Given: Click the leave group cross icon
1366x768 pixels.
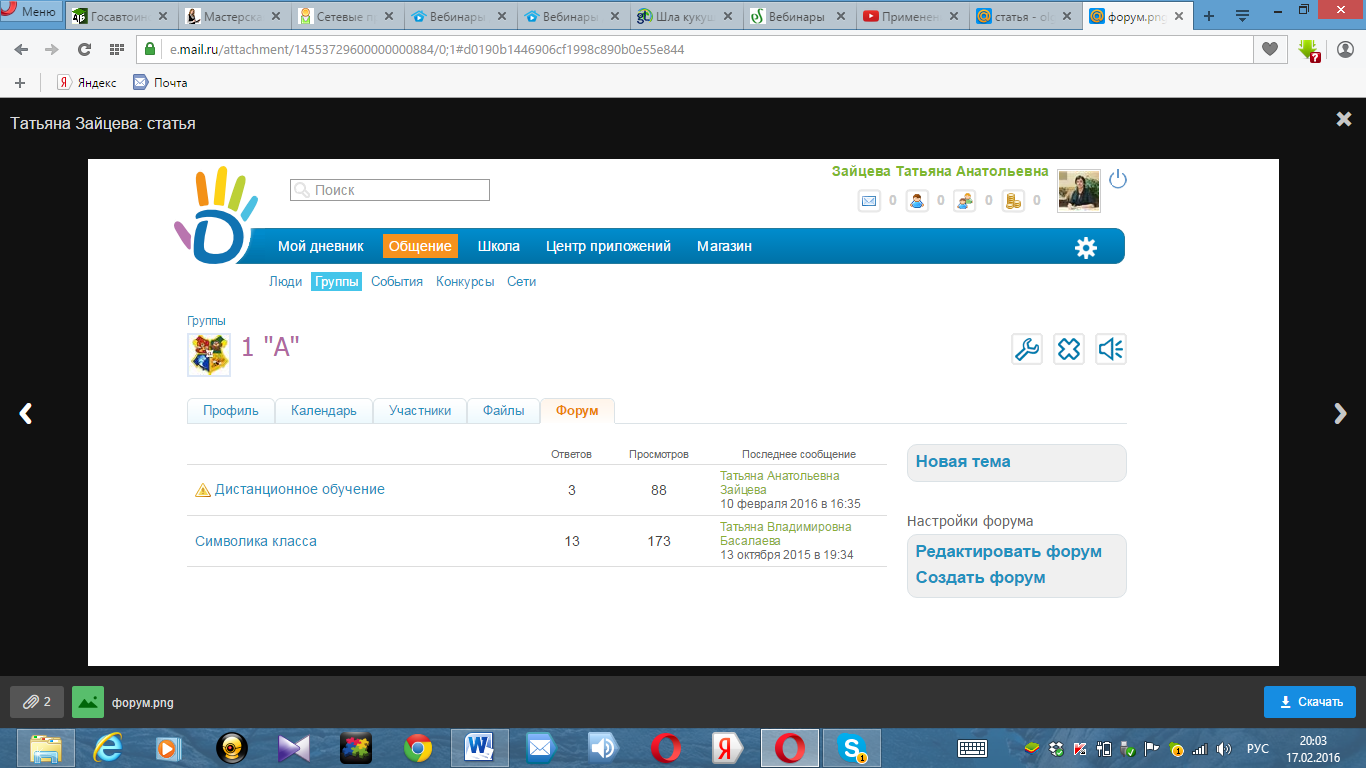Looking at the screenshot, I should click(1069, 349).
